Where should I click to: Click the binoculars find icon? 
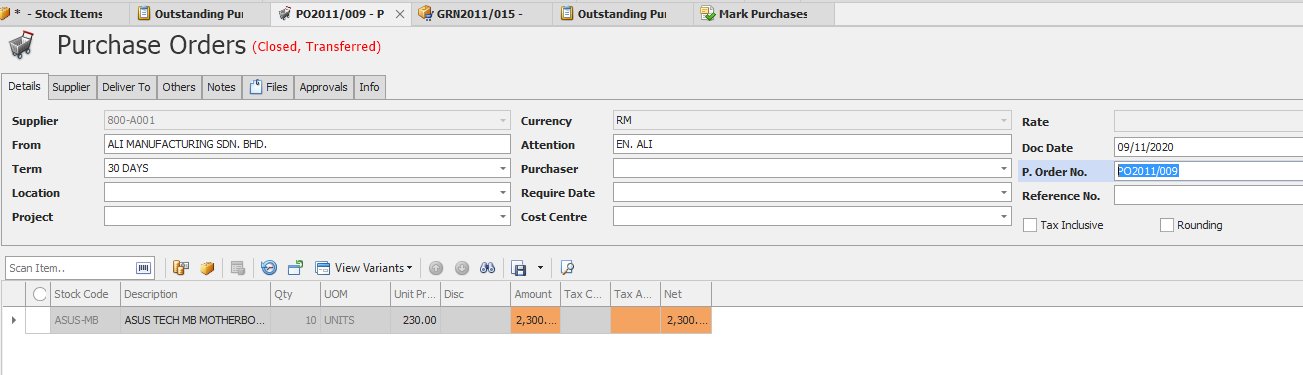pyautogui.click(x=489, y=268)
